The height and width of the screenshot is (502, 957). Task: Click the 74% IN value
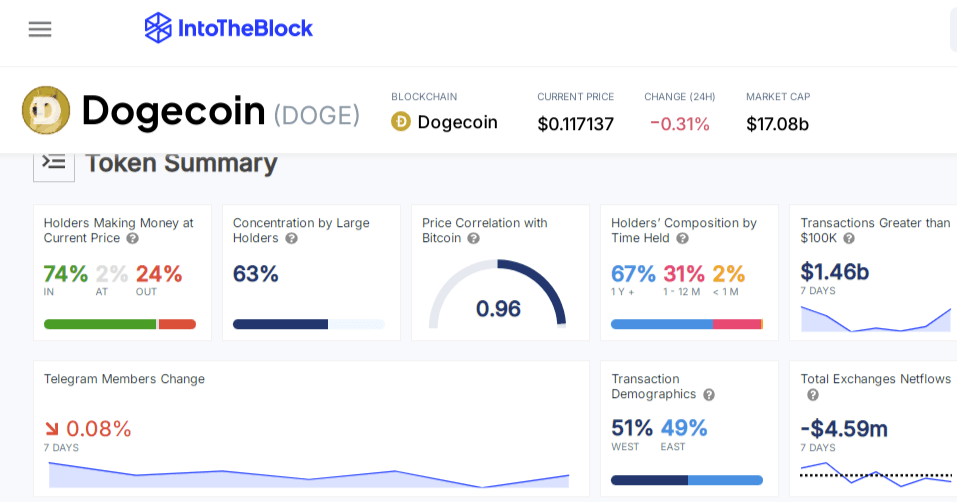coord(65,274)
